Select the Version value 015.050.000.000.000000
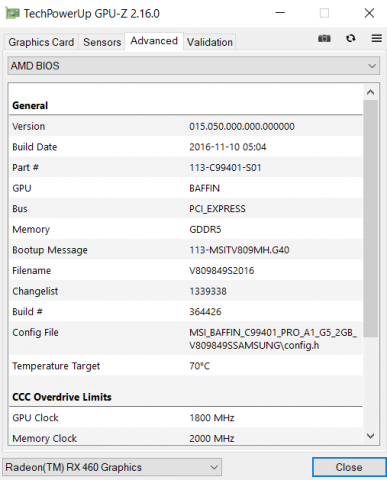The image size is (387, 480). [242, 127]
